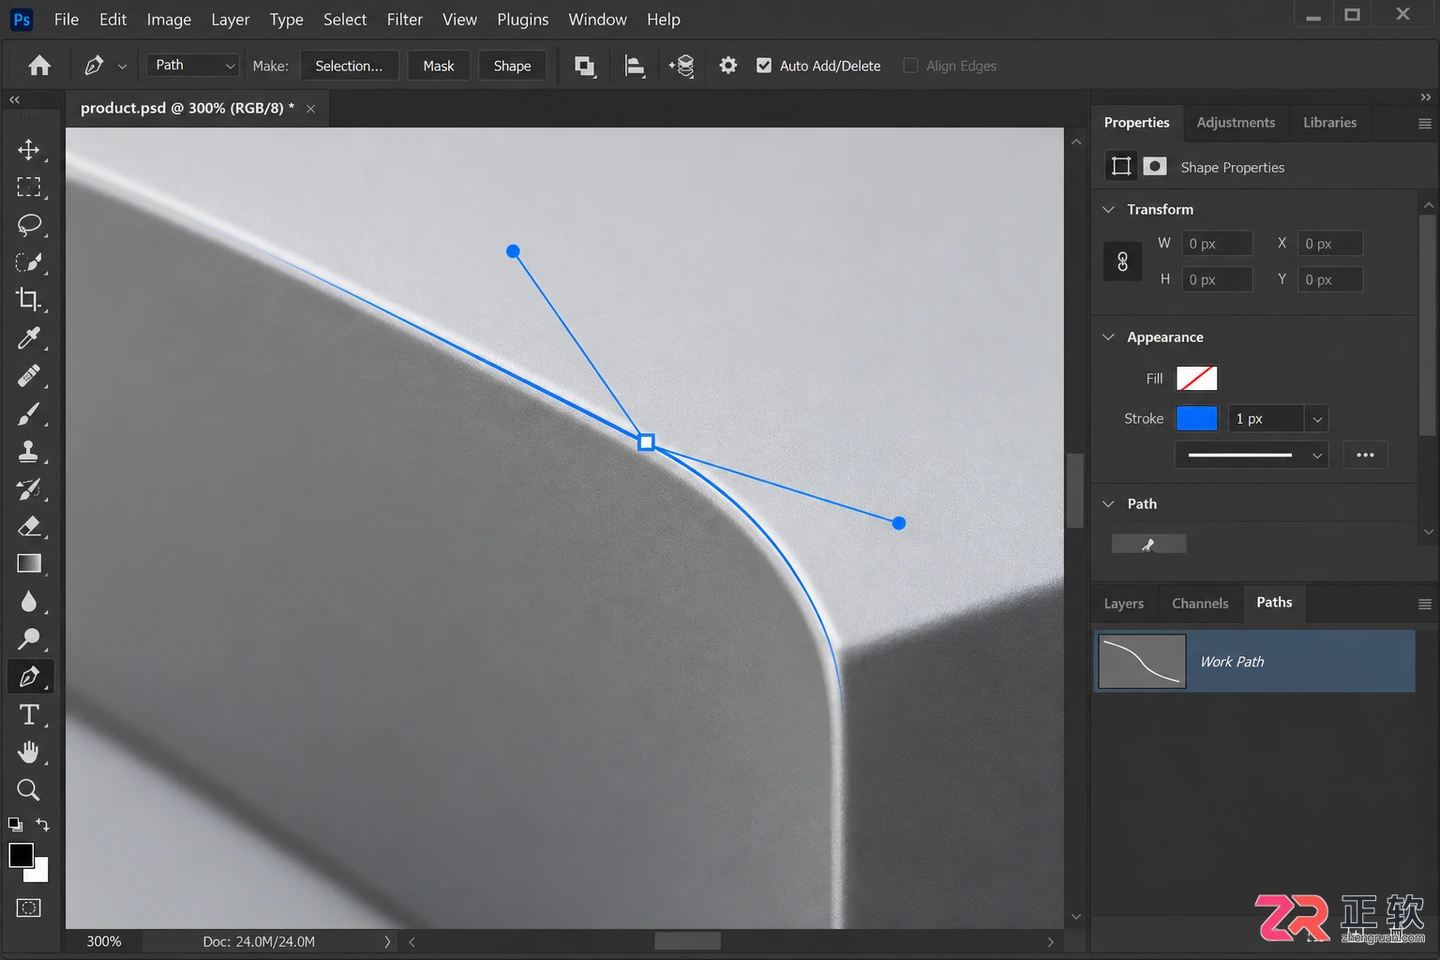1440x960 pixels.
Task: Click the Fill color swatch
Action: pos(1197,378)
